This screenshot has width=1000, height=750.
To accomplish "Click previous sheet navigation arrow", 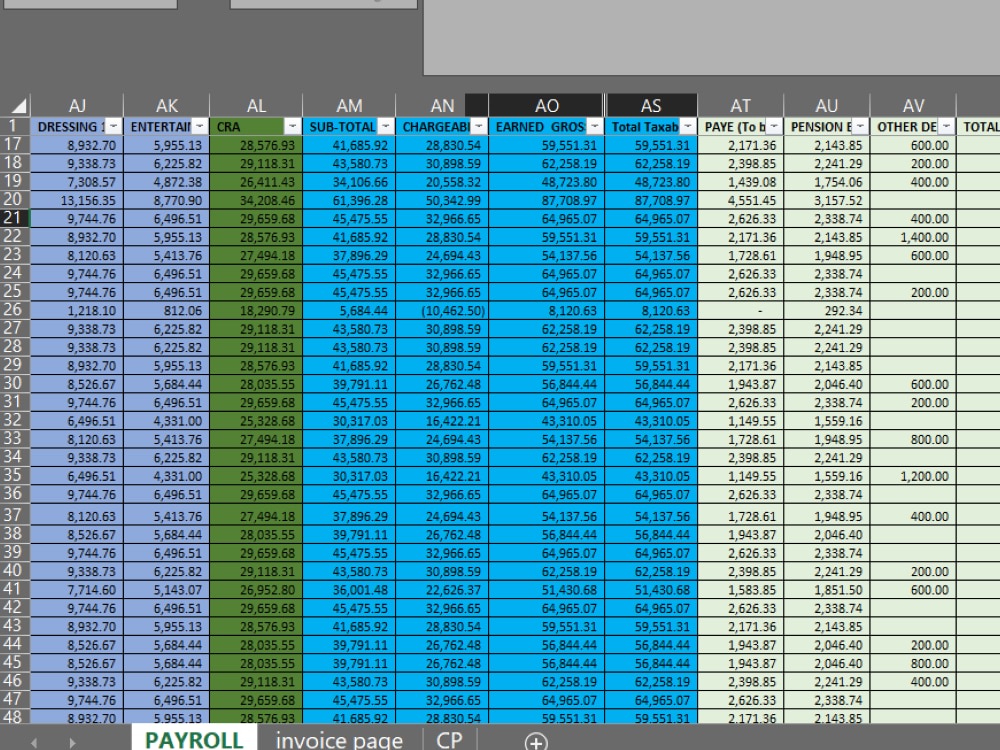I will pos(34,743).
